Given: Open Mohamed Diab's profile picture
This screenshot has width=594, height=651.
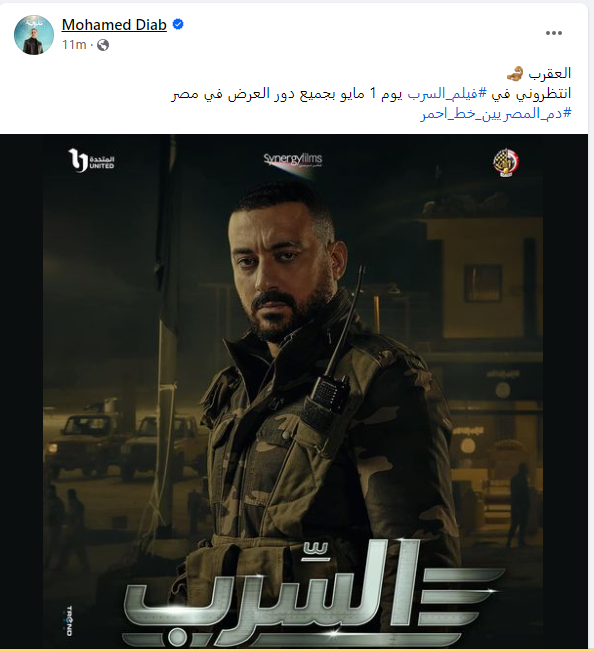Looking at the screenshot, I should click(x=34, y=35).
